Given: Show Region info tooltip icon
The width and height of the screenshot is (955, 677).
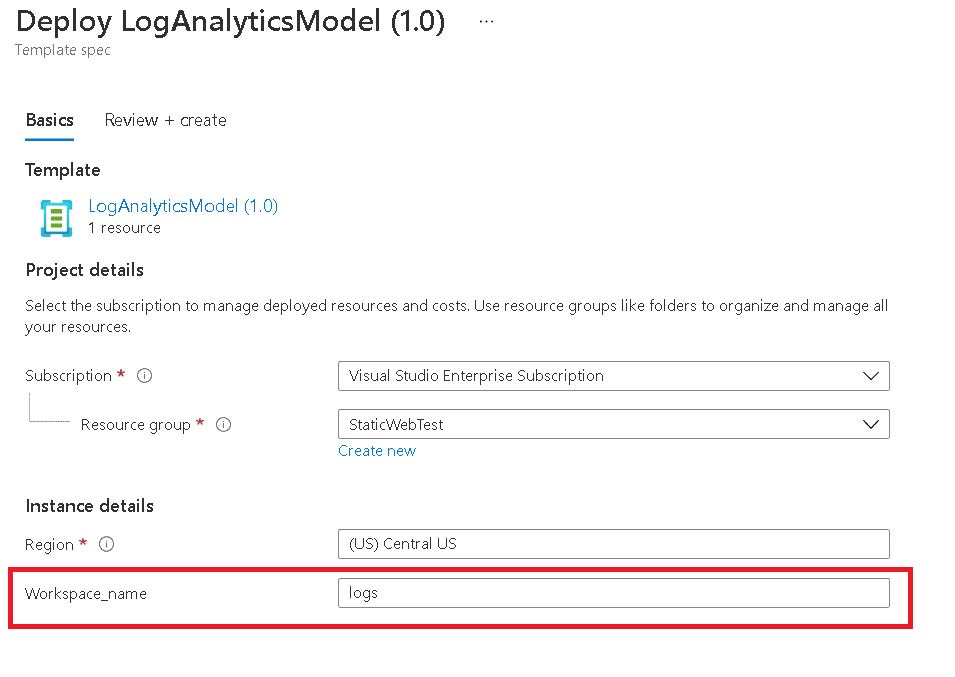Looking at the screenshot, I should point(107,544).
